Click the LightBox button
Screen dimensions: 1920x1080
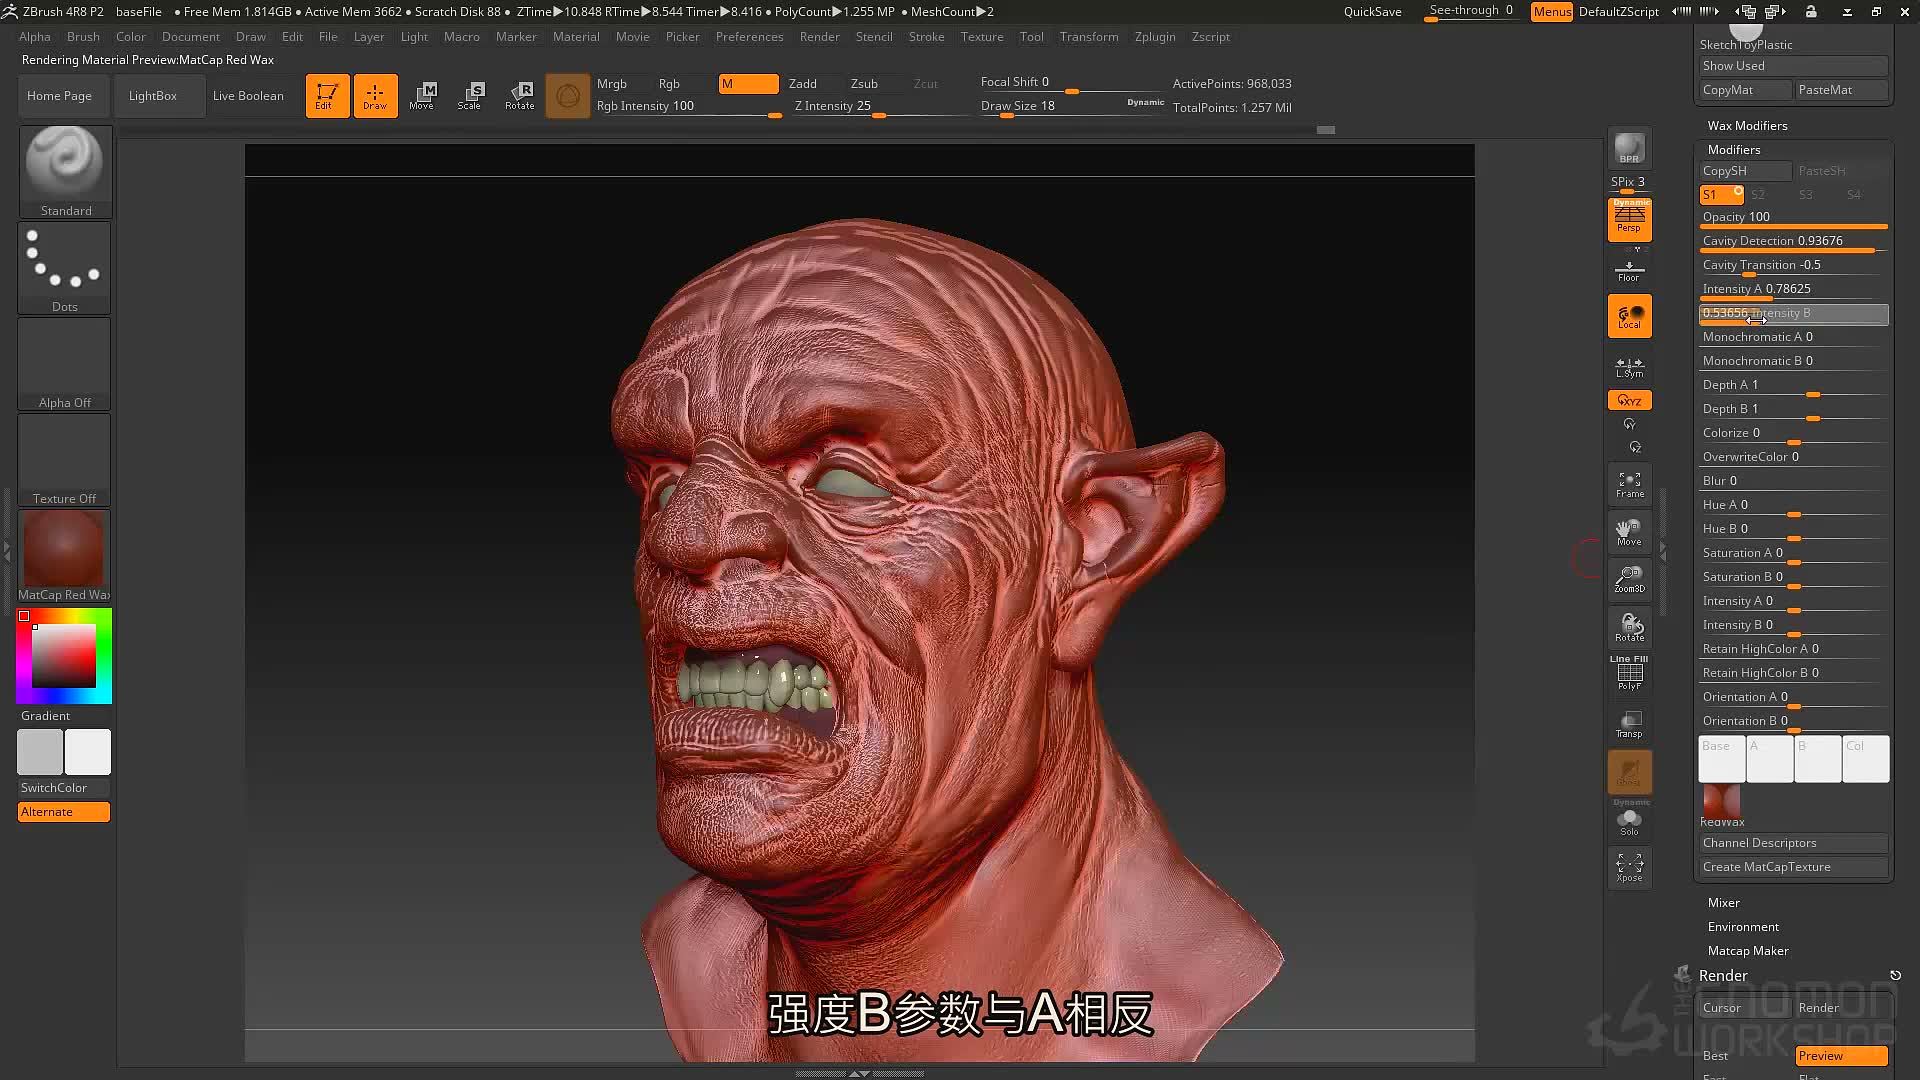pos(153,96)
